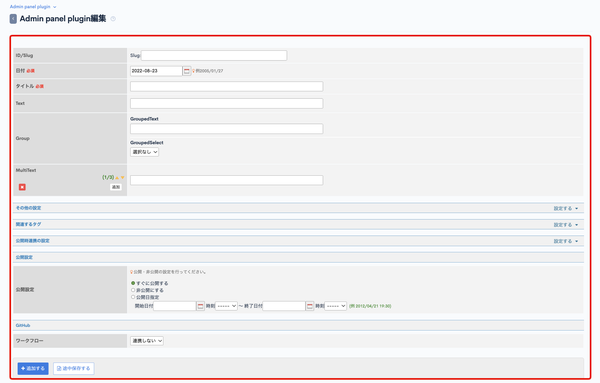
Task: Expand 設定する for 公開時連携の設定
Action: click(566, 241)
